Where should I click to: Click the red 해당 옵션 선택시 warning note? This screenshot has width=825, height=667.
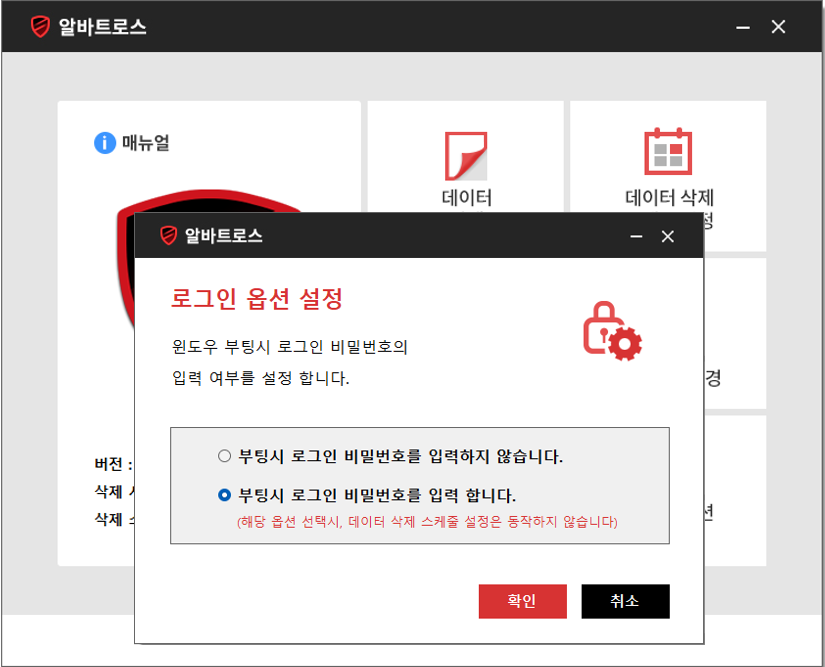tap(427, 522)
